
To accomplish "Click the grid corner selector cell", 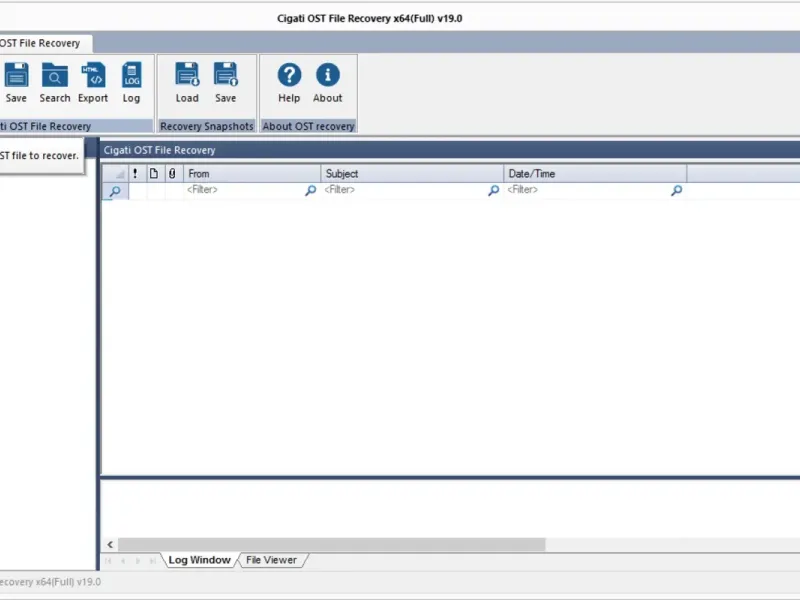I will point(115,173).
